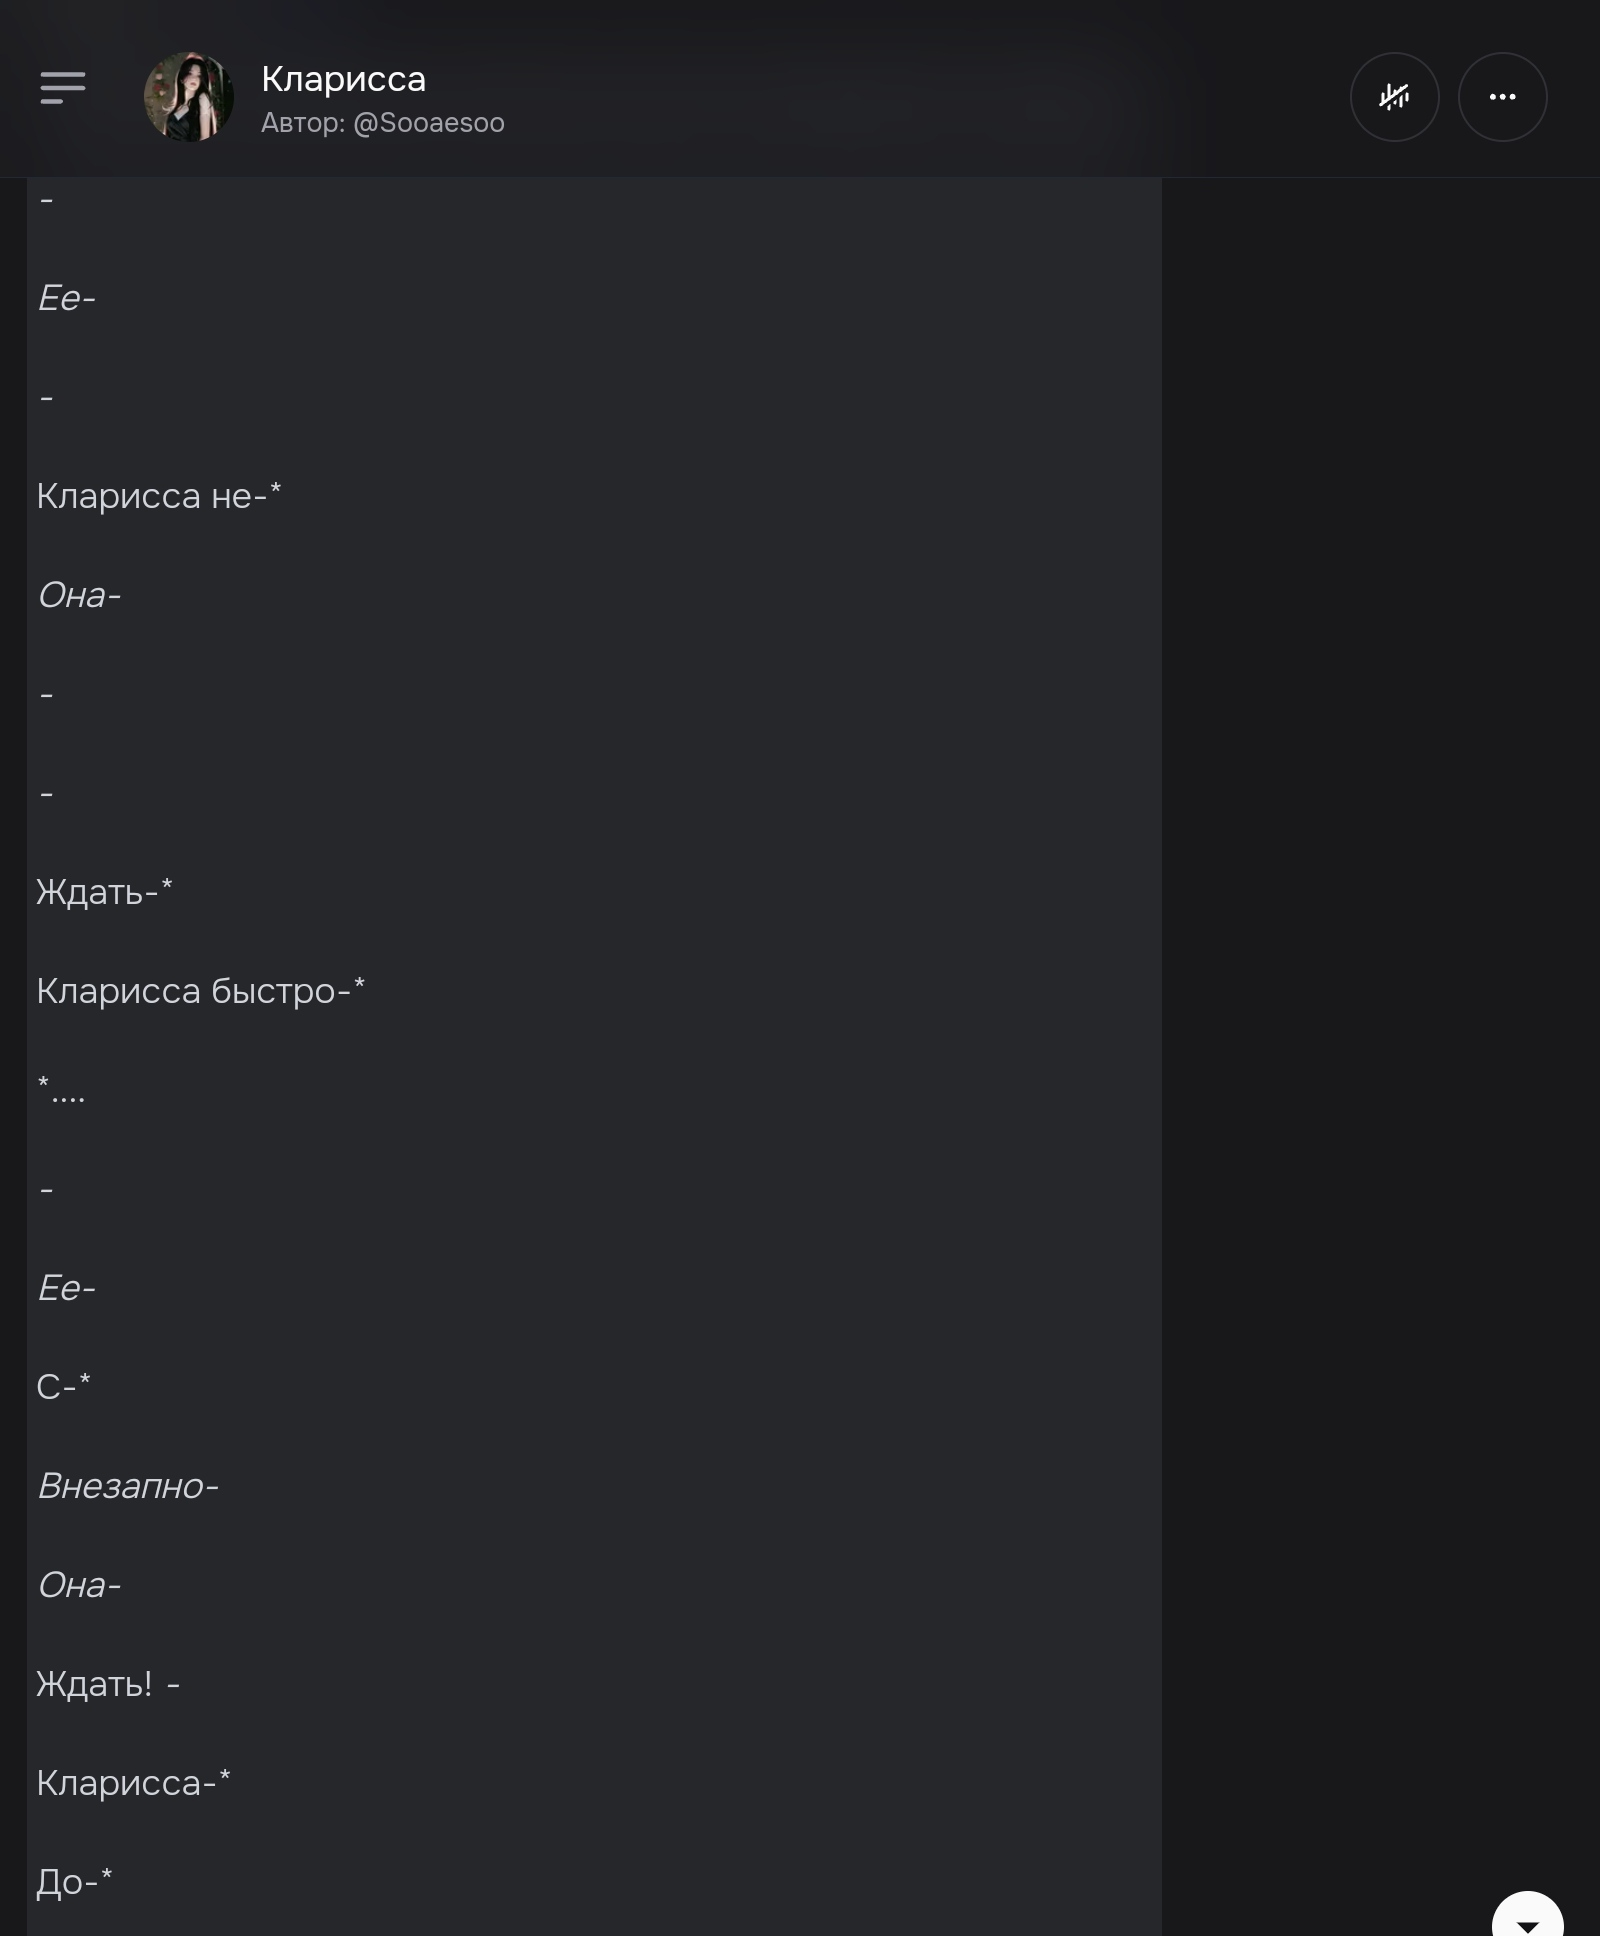The height and width of the screenshot is (1936, 1600).
Task: Click Кларисса's round avatar picture
Action: click(189, 97)
